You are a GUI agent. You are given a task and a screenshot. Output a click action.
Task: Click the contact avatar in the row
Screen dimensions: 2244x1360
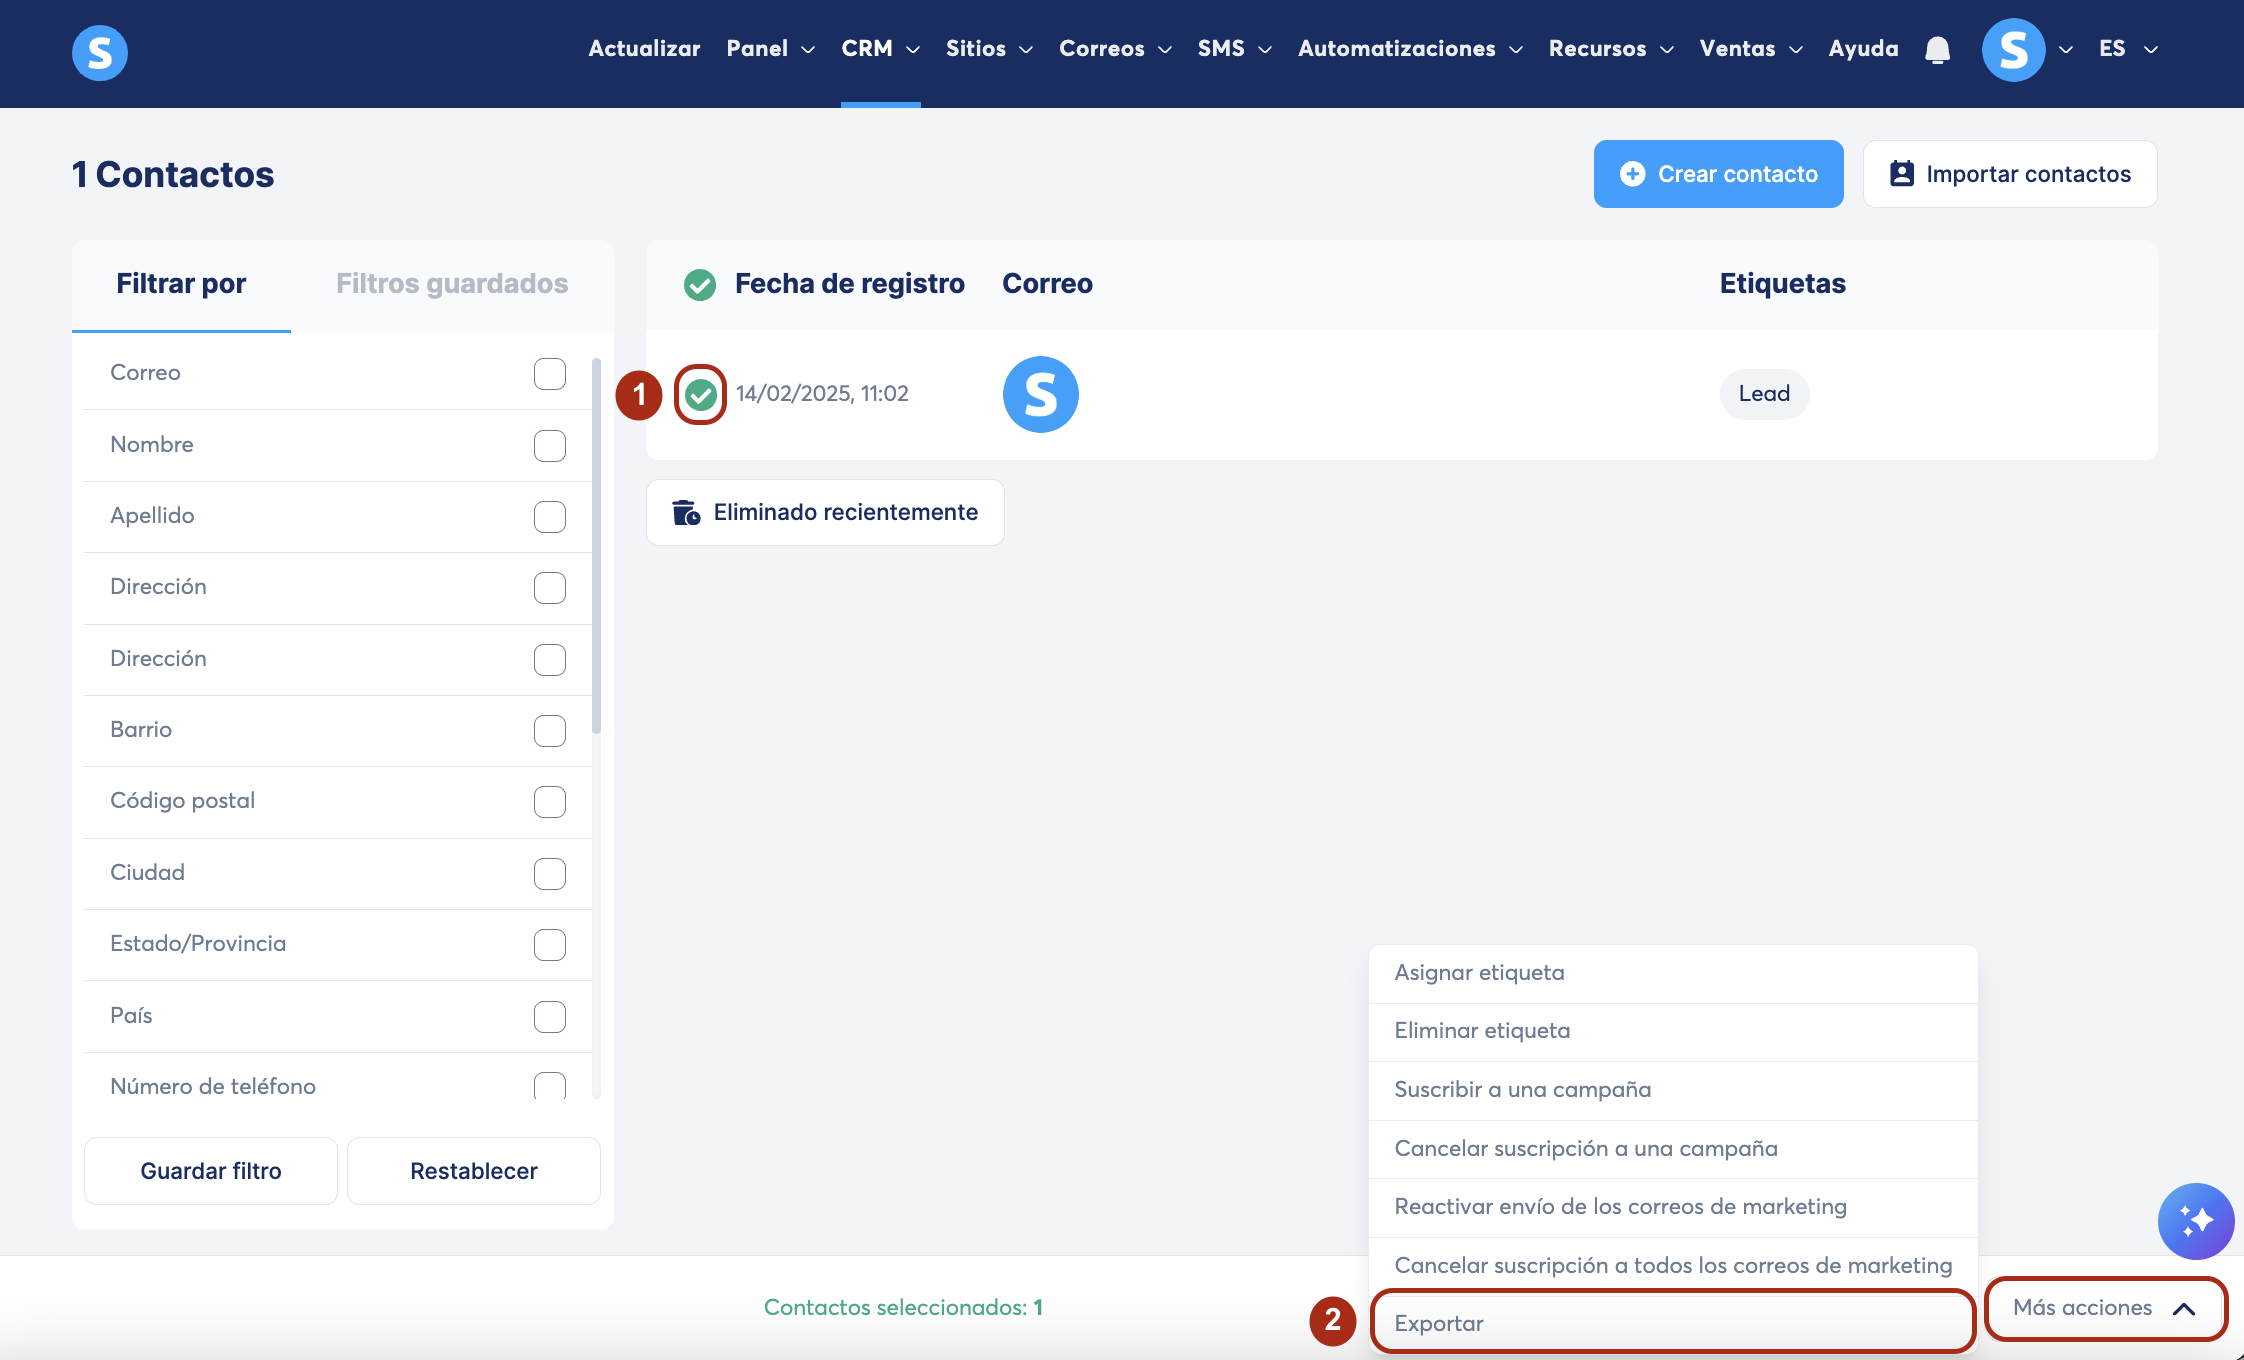click(x=1040, y=394)
